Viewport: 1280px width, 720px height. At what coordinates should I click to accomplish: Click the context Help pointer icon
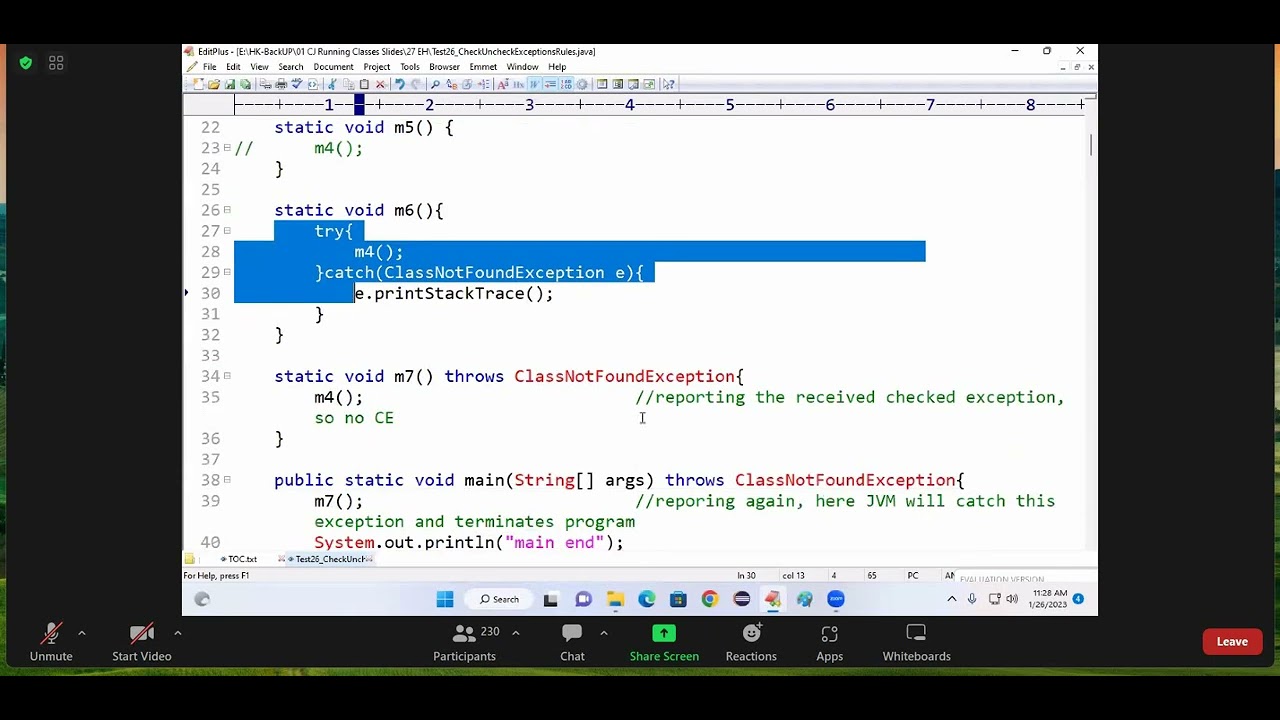click(x=668, y=84)
